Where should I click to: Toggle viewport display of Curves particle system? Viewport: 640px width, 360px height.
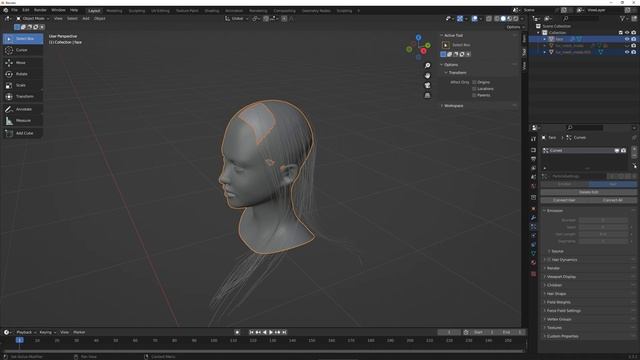(x=617, y=151)
